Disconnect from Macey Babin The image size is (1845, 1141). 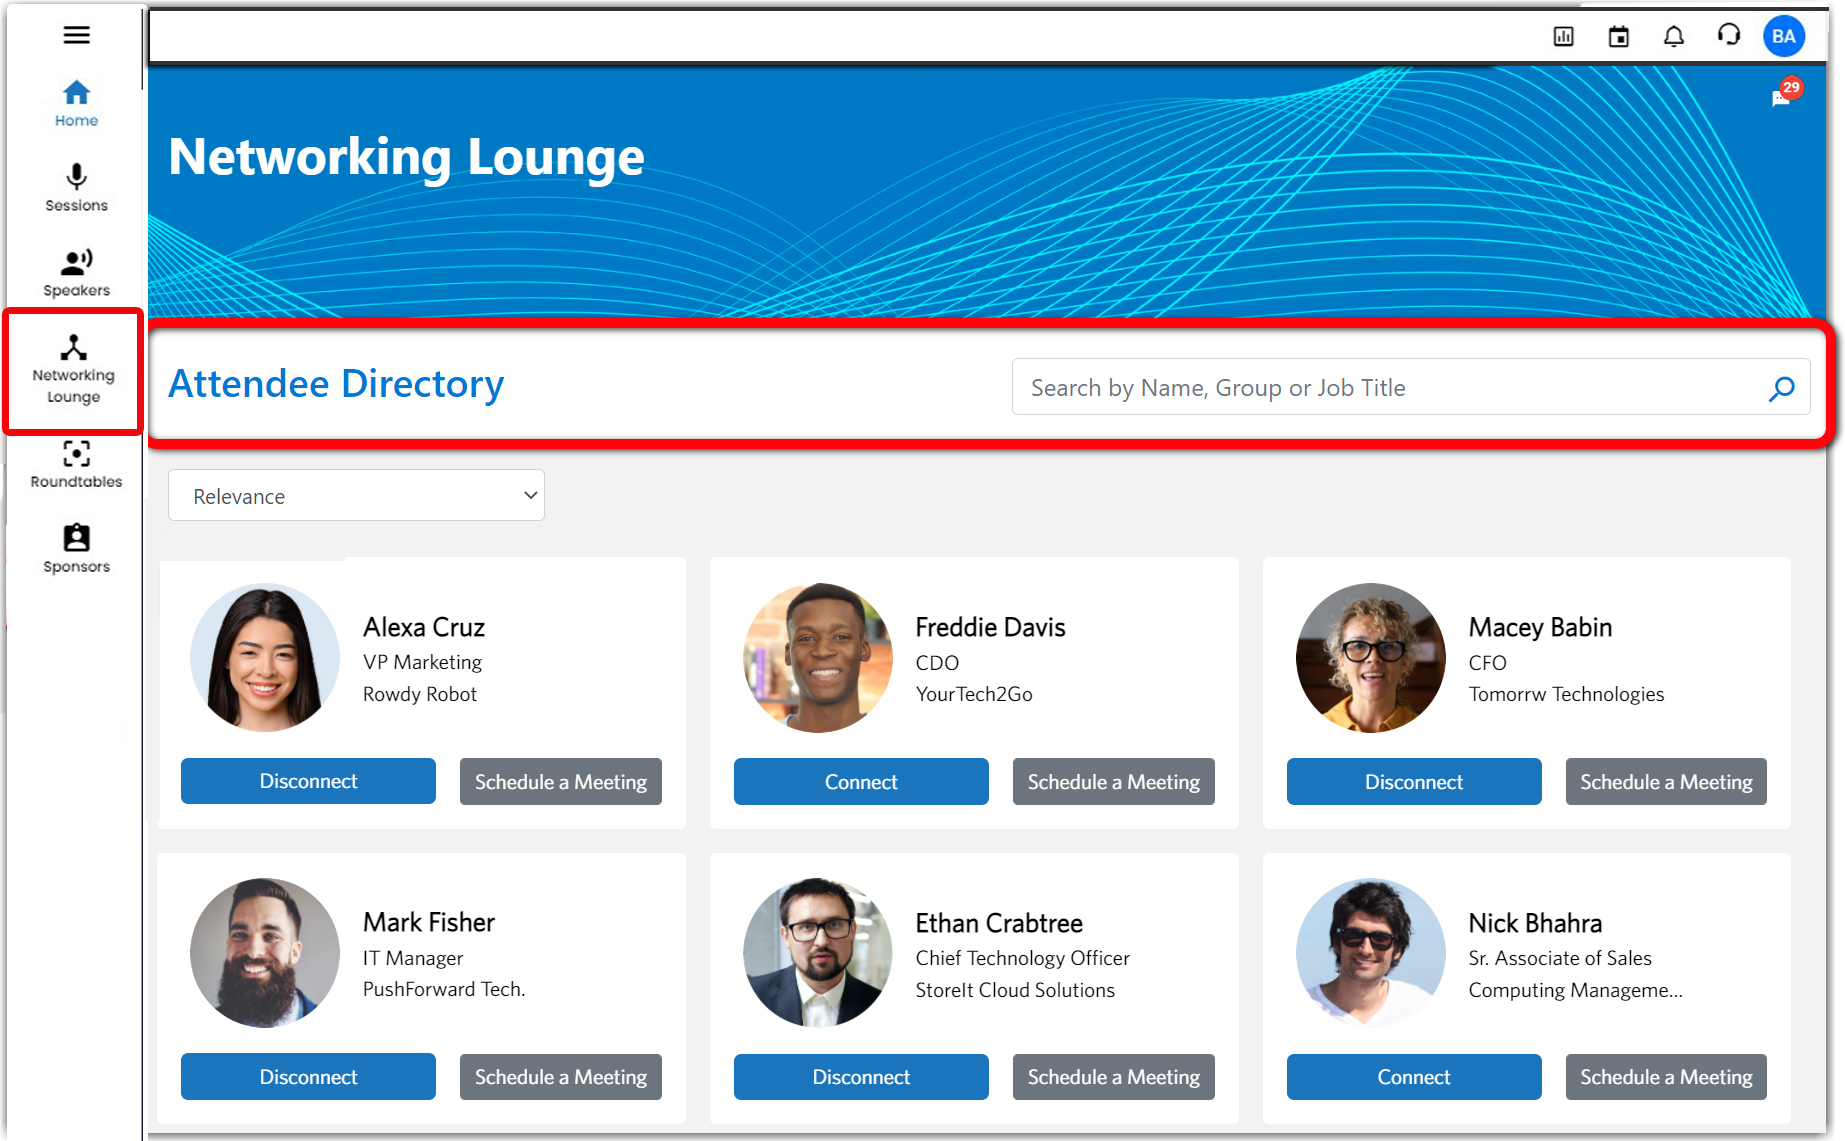(1414, 781)
